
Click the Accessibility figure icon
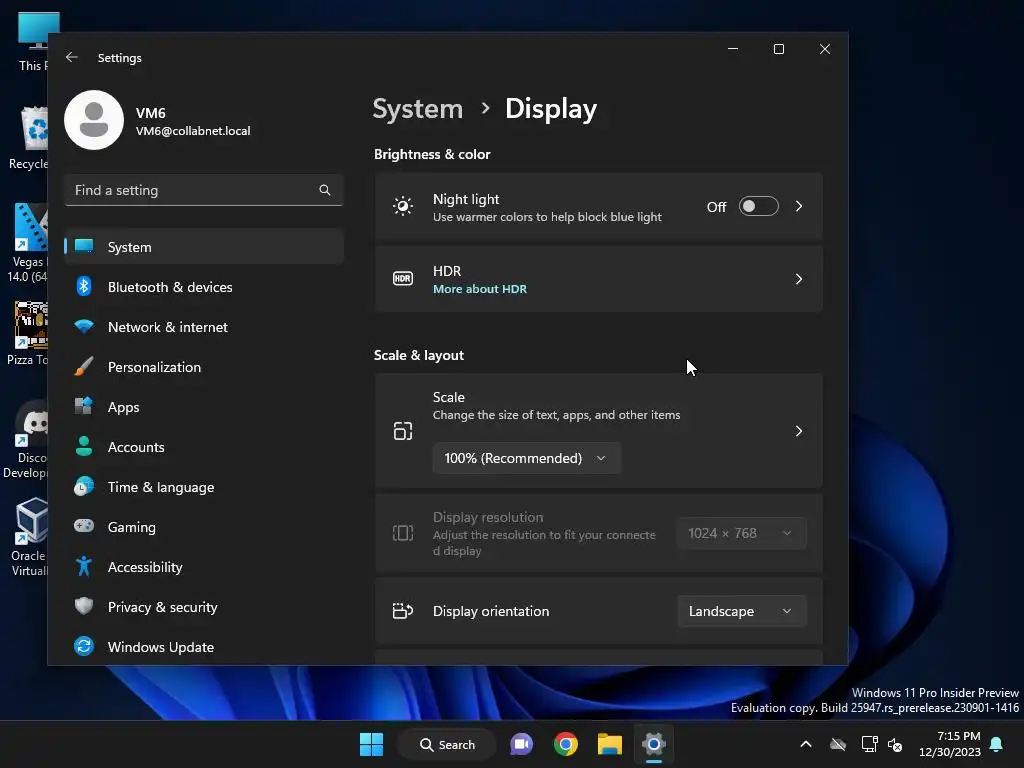pyautogui.click(x=84, y=566)
